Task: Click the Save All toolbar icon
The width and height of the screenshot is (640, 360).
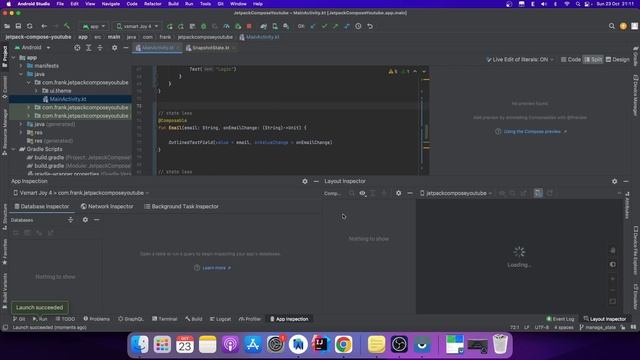Action: pyautogui.click(x=18, y=26)
